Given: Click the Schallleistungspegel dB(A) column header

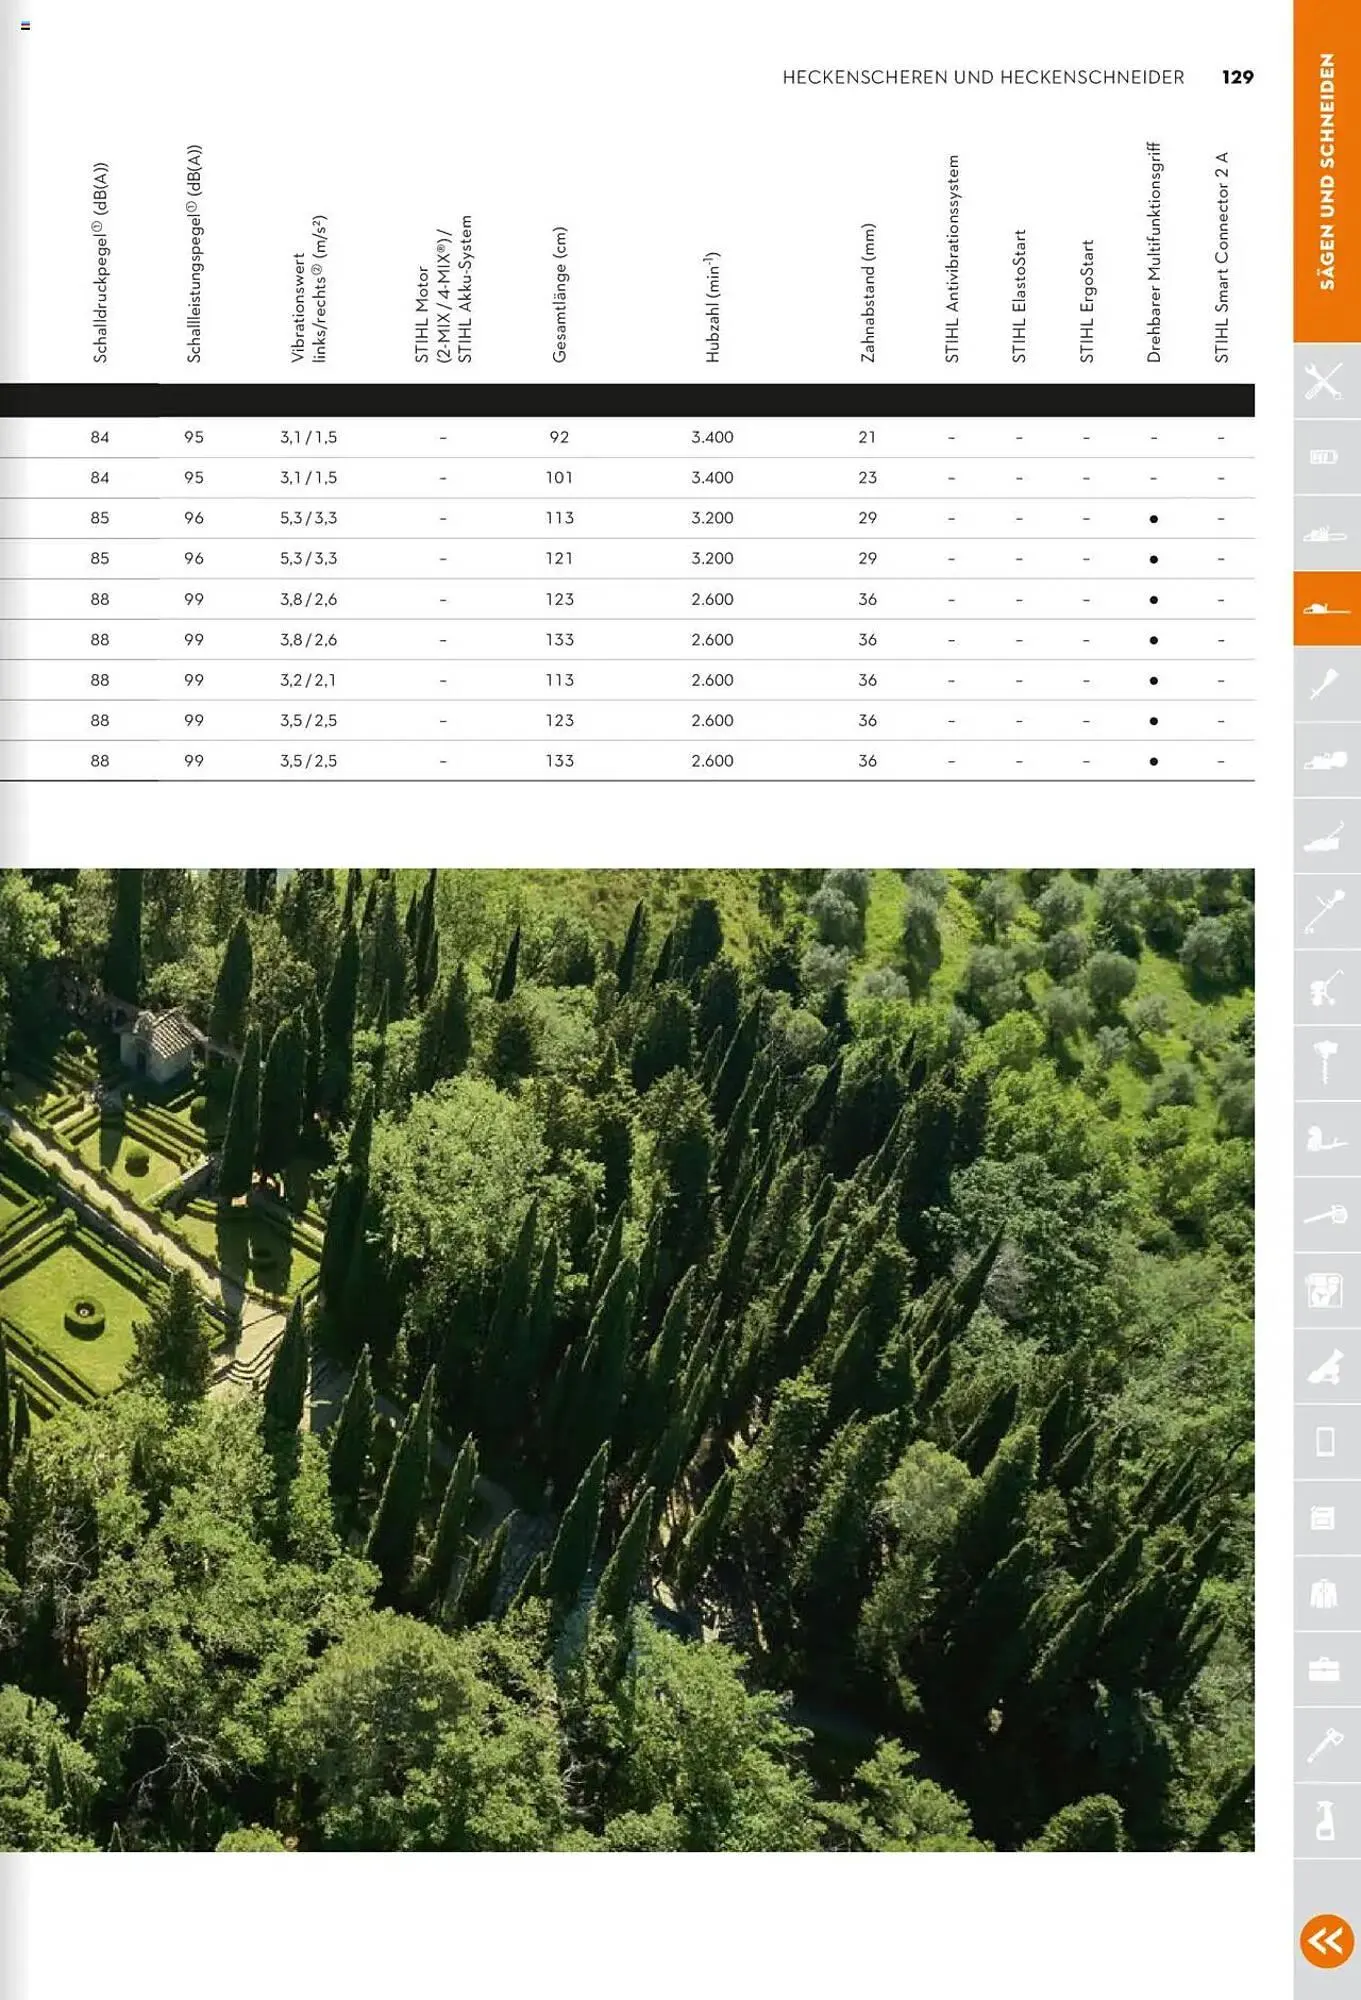Looking at the screenshot, I should pyautogui.click(x=194, y=253).
